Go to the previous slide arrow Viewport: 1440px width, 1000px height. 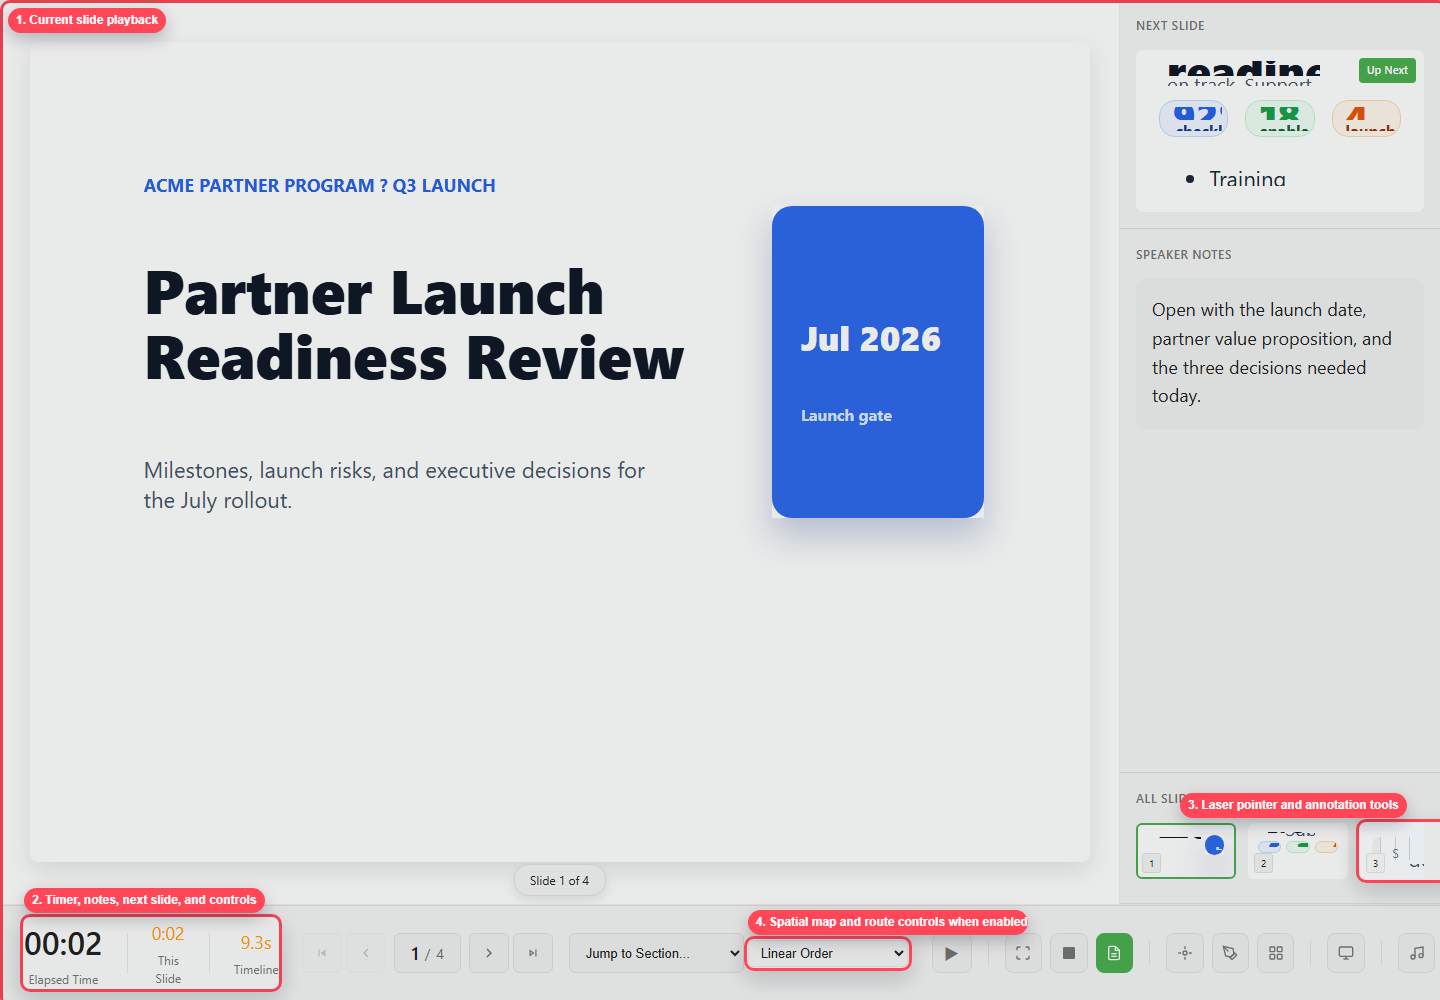[x=366, y=953]
